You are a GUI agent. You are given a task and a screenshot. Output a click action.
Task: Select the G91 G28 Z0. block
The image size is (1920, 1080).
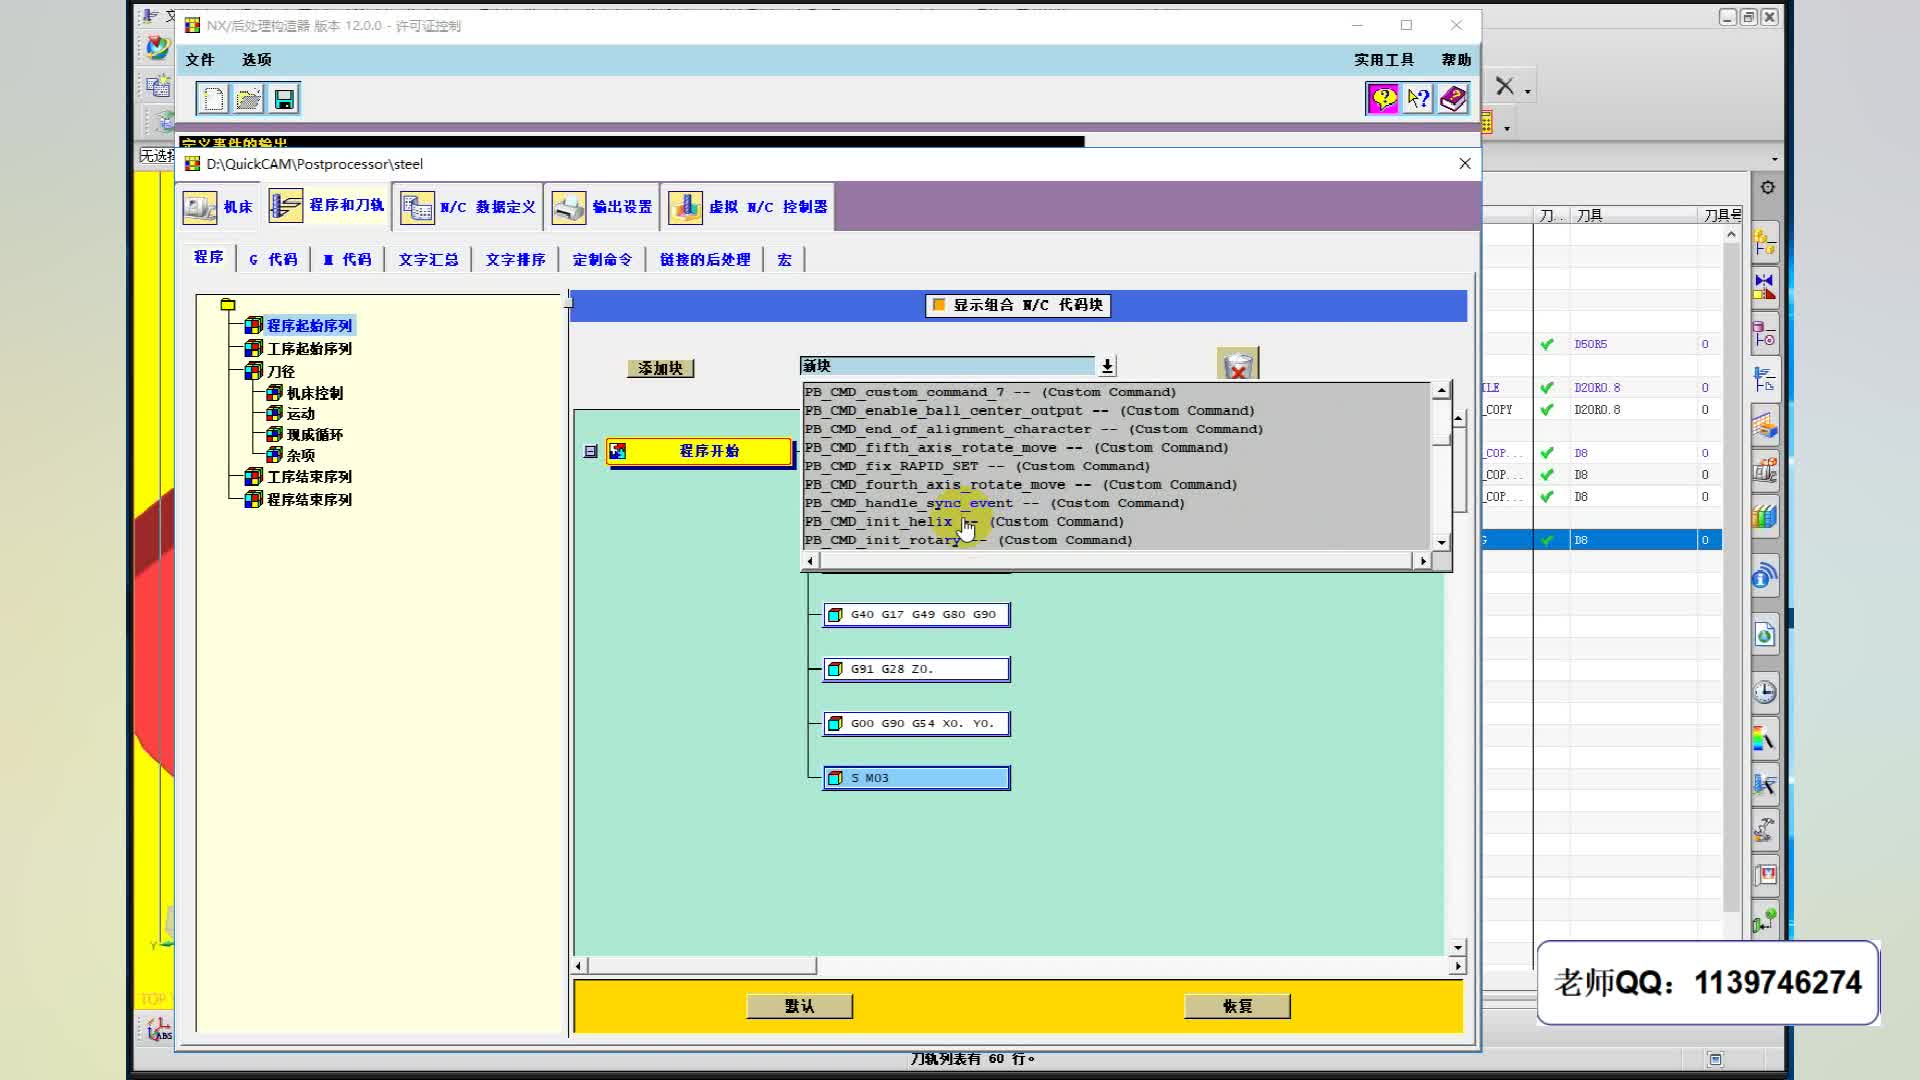click(916, 669)
